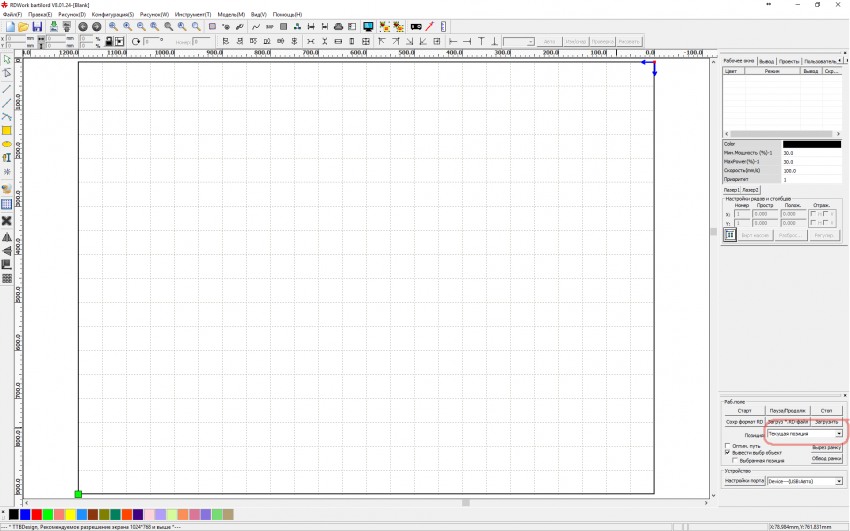
Task: Close the work panel with its x
Action: pyautogui.click(x=845, y=396)
